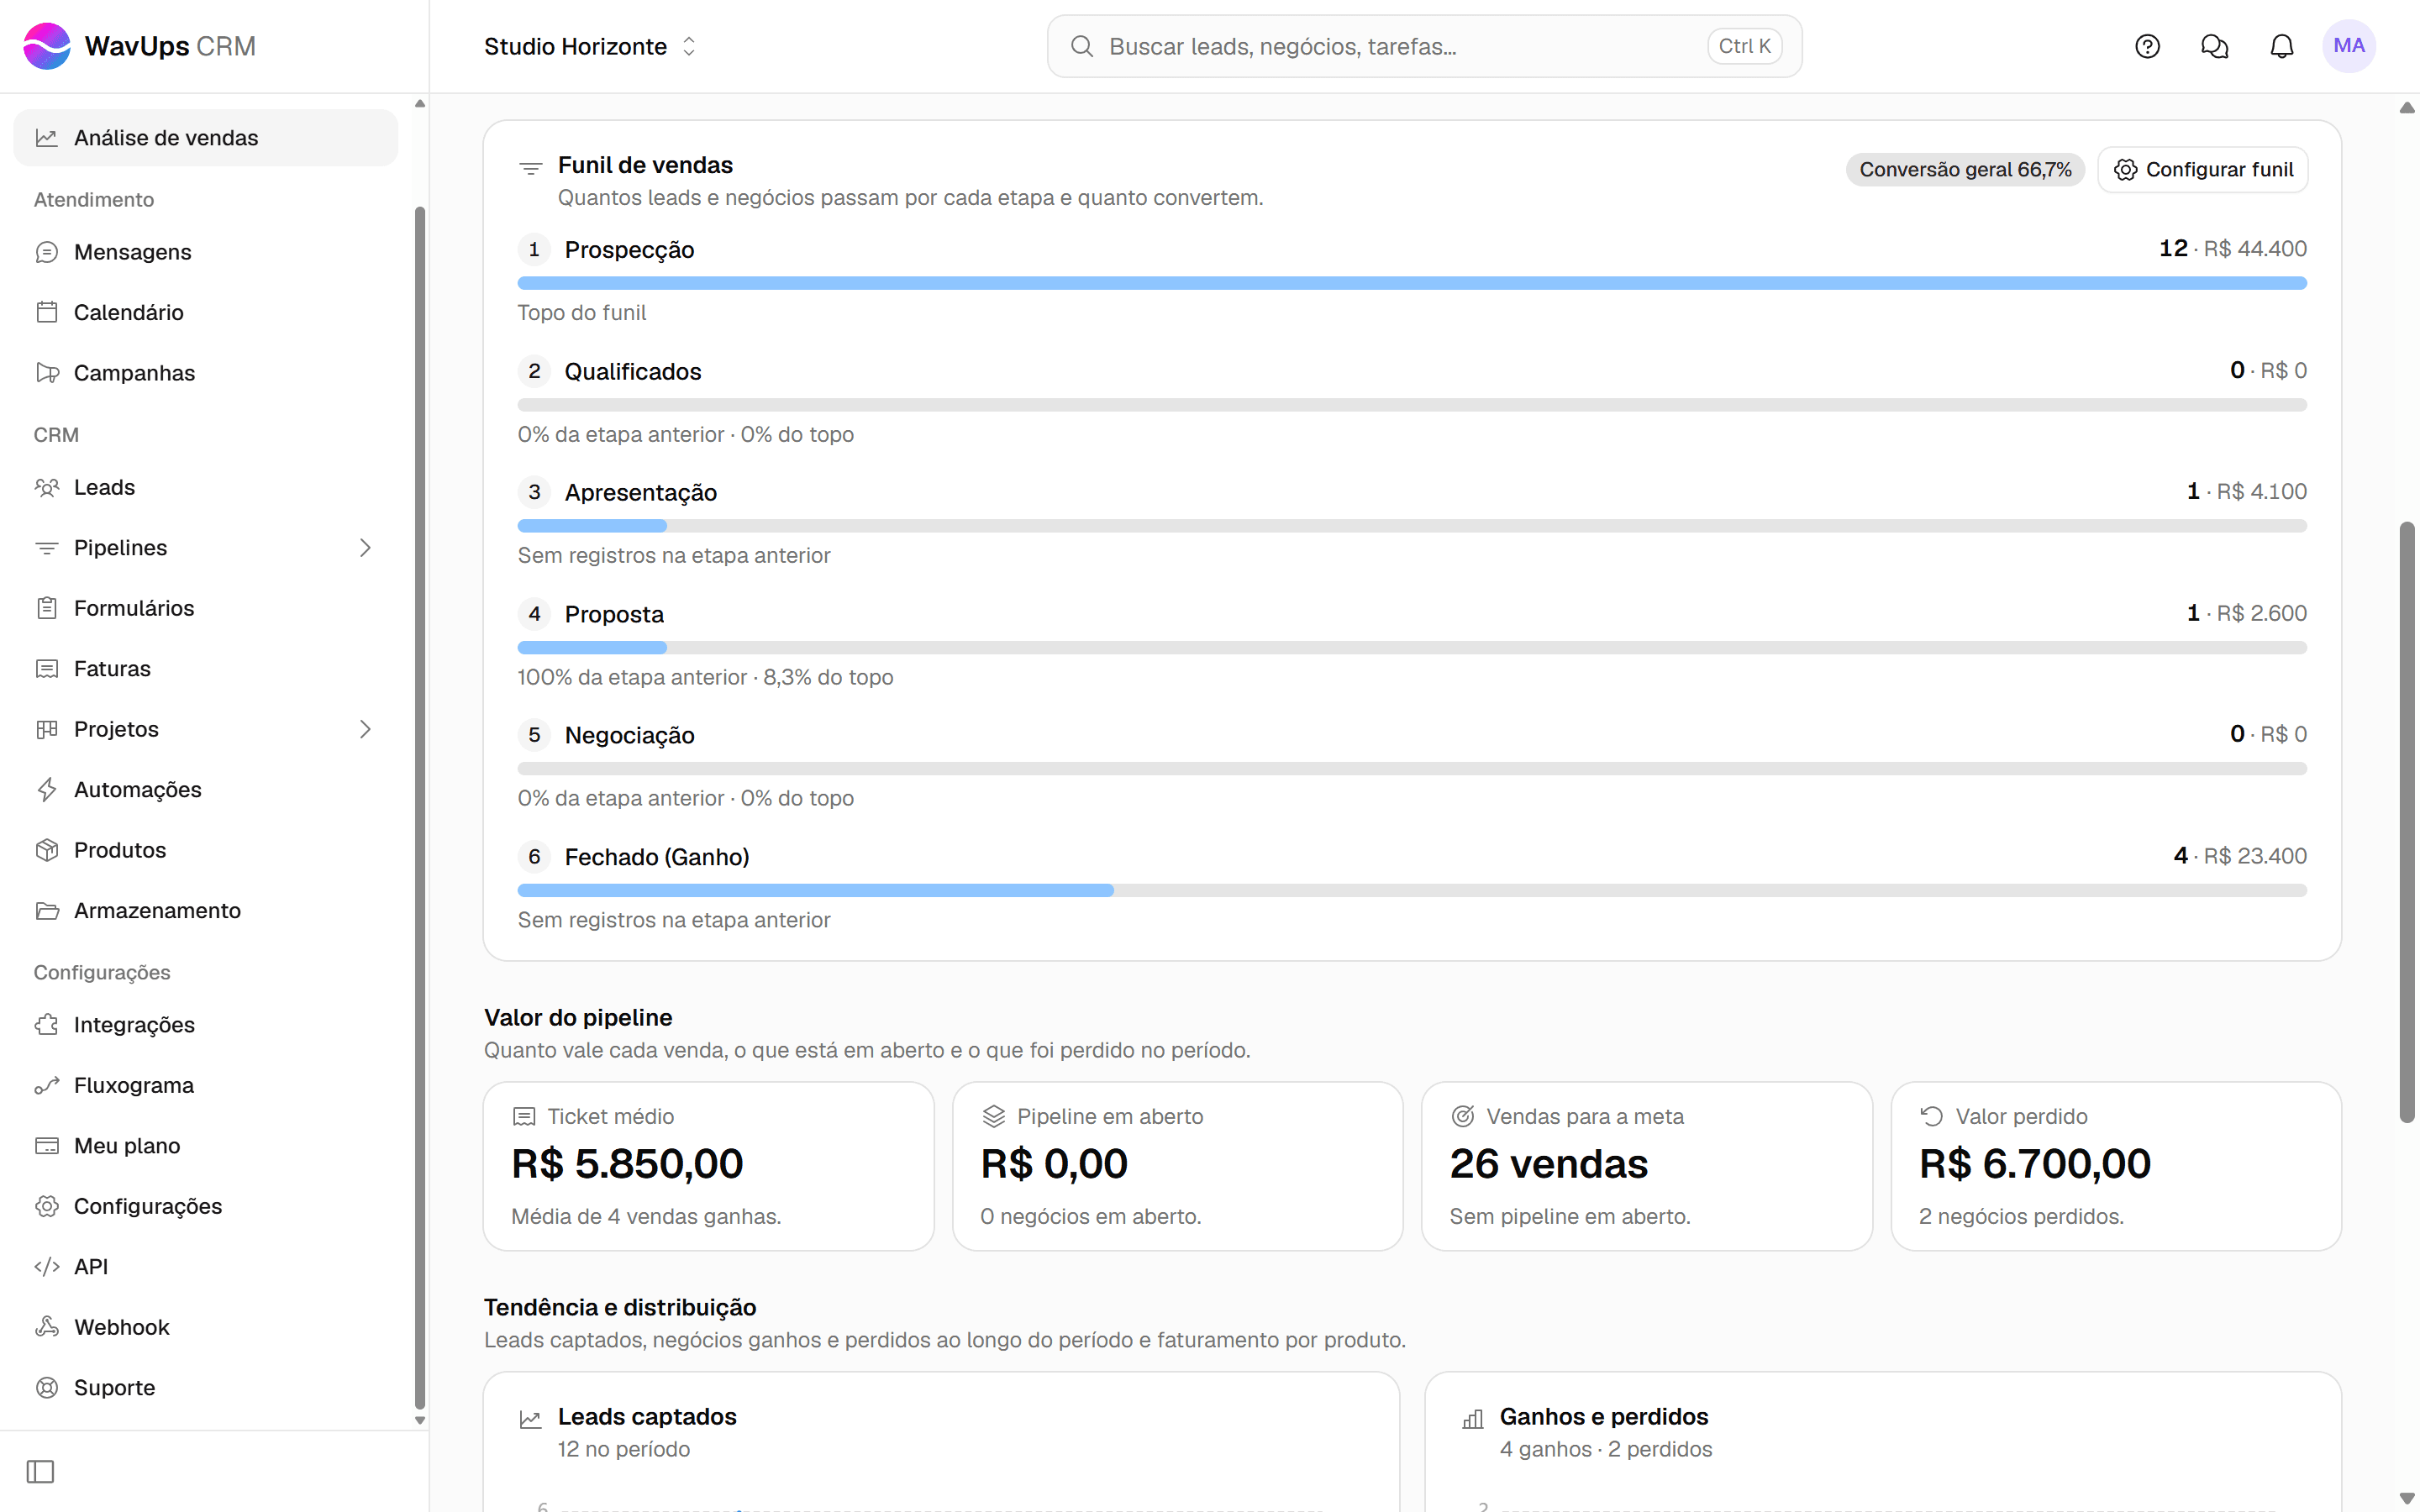Click the Armazenamento folder icon
This screenshot has height=1512, width=2420.
[x=47, y=911]
